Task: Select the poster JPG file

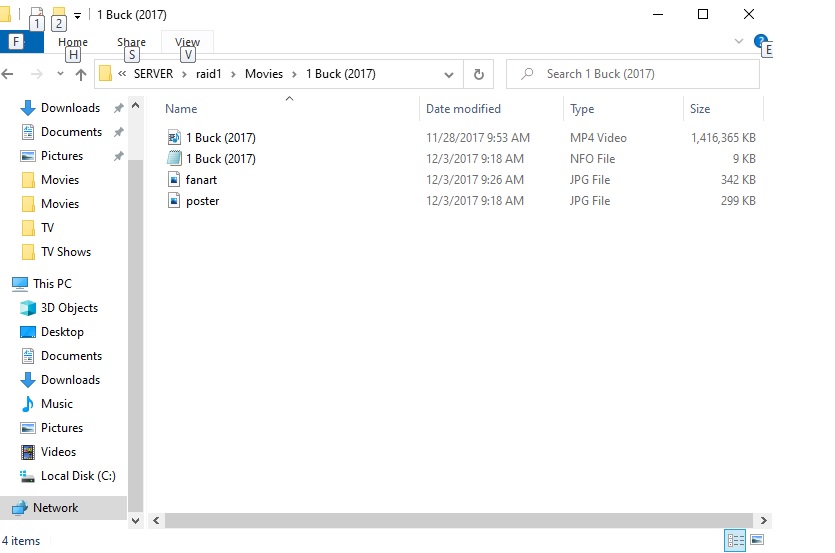Action: click(202, 201)
